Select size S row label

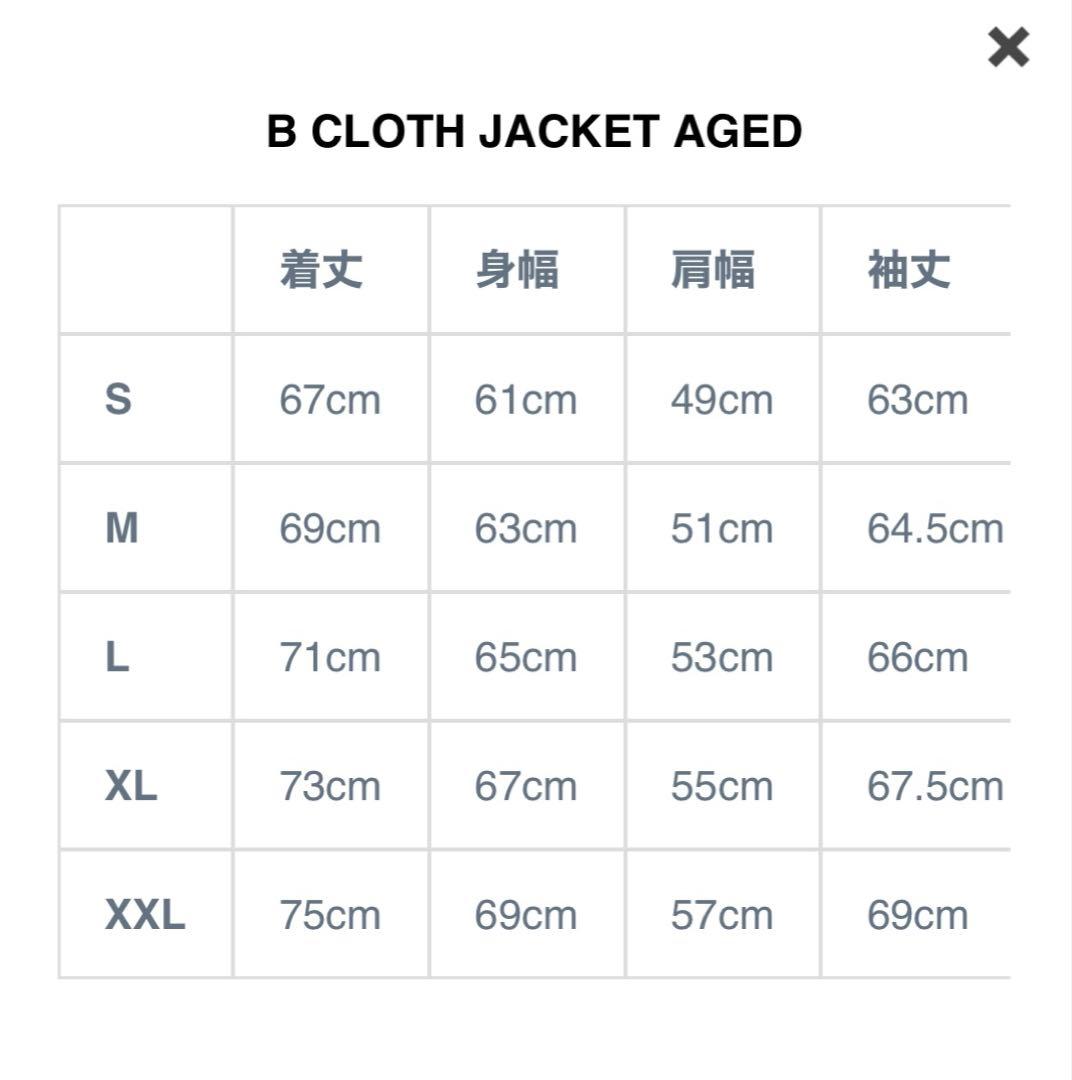click(119, 400)
